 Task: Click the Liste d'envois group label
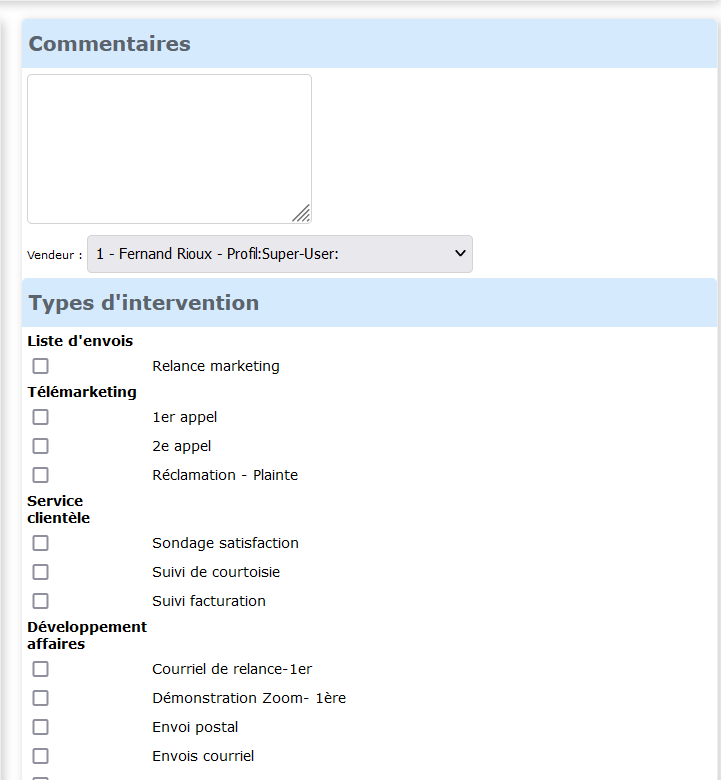pyautogui.click(x=80, y=341)
